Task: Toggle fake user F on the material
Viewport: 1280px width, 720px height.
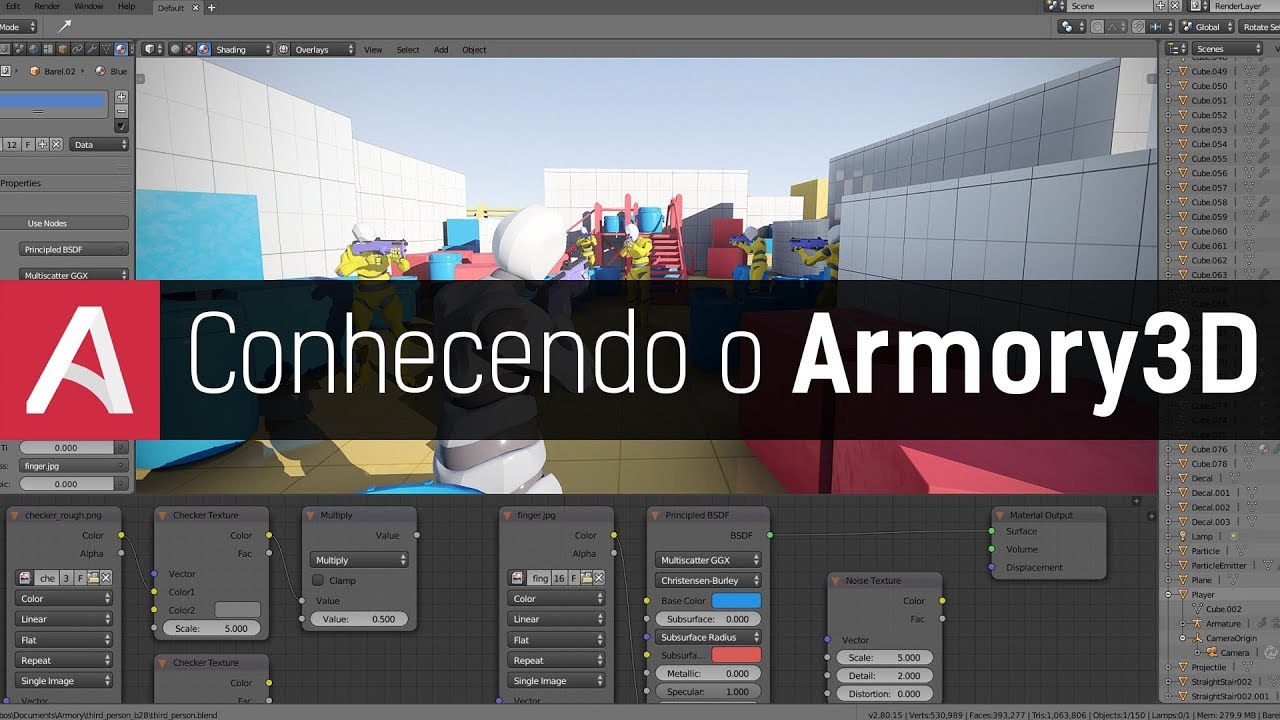Action: (x=28, y=145)
